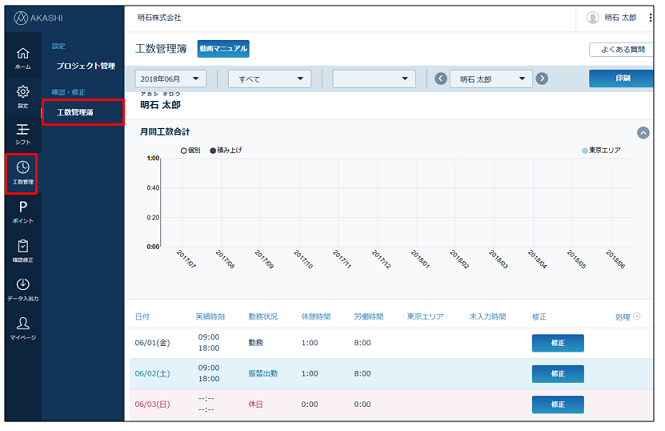The height and width of the screenshot is (431, 665).
Task: Toggle the 東京エリア legend series
Action: pos(605,150)
